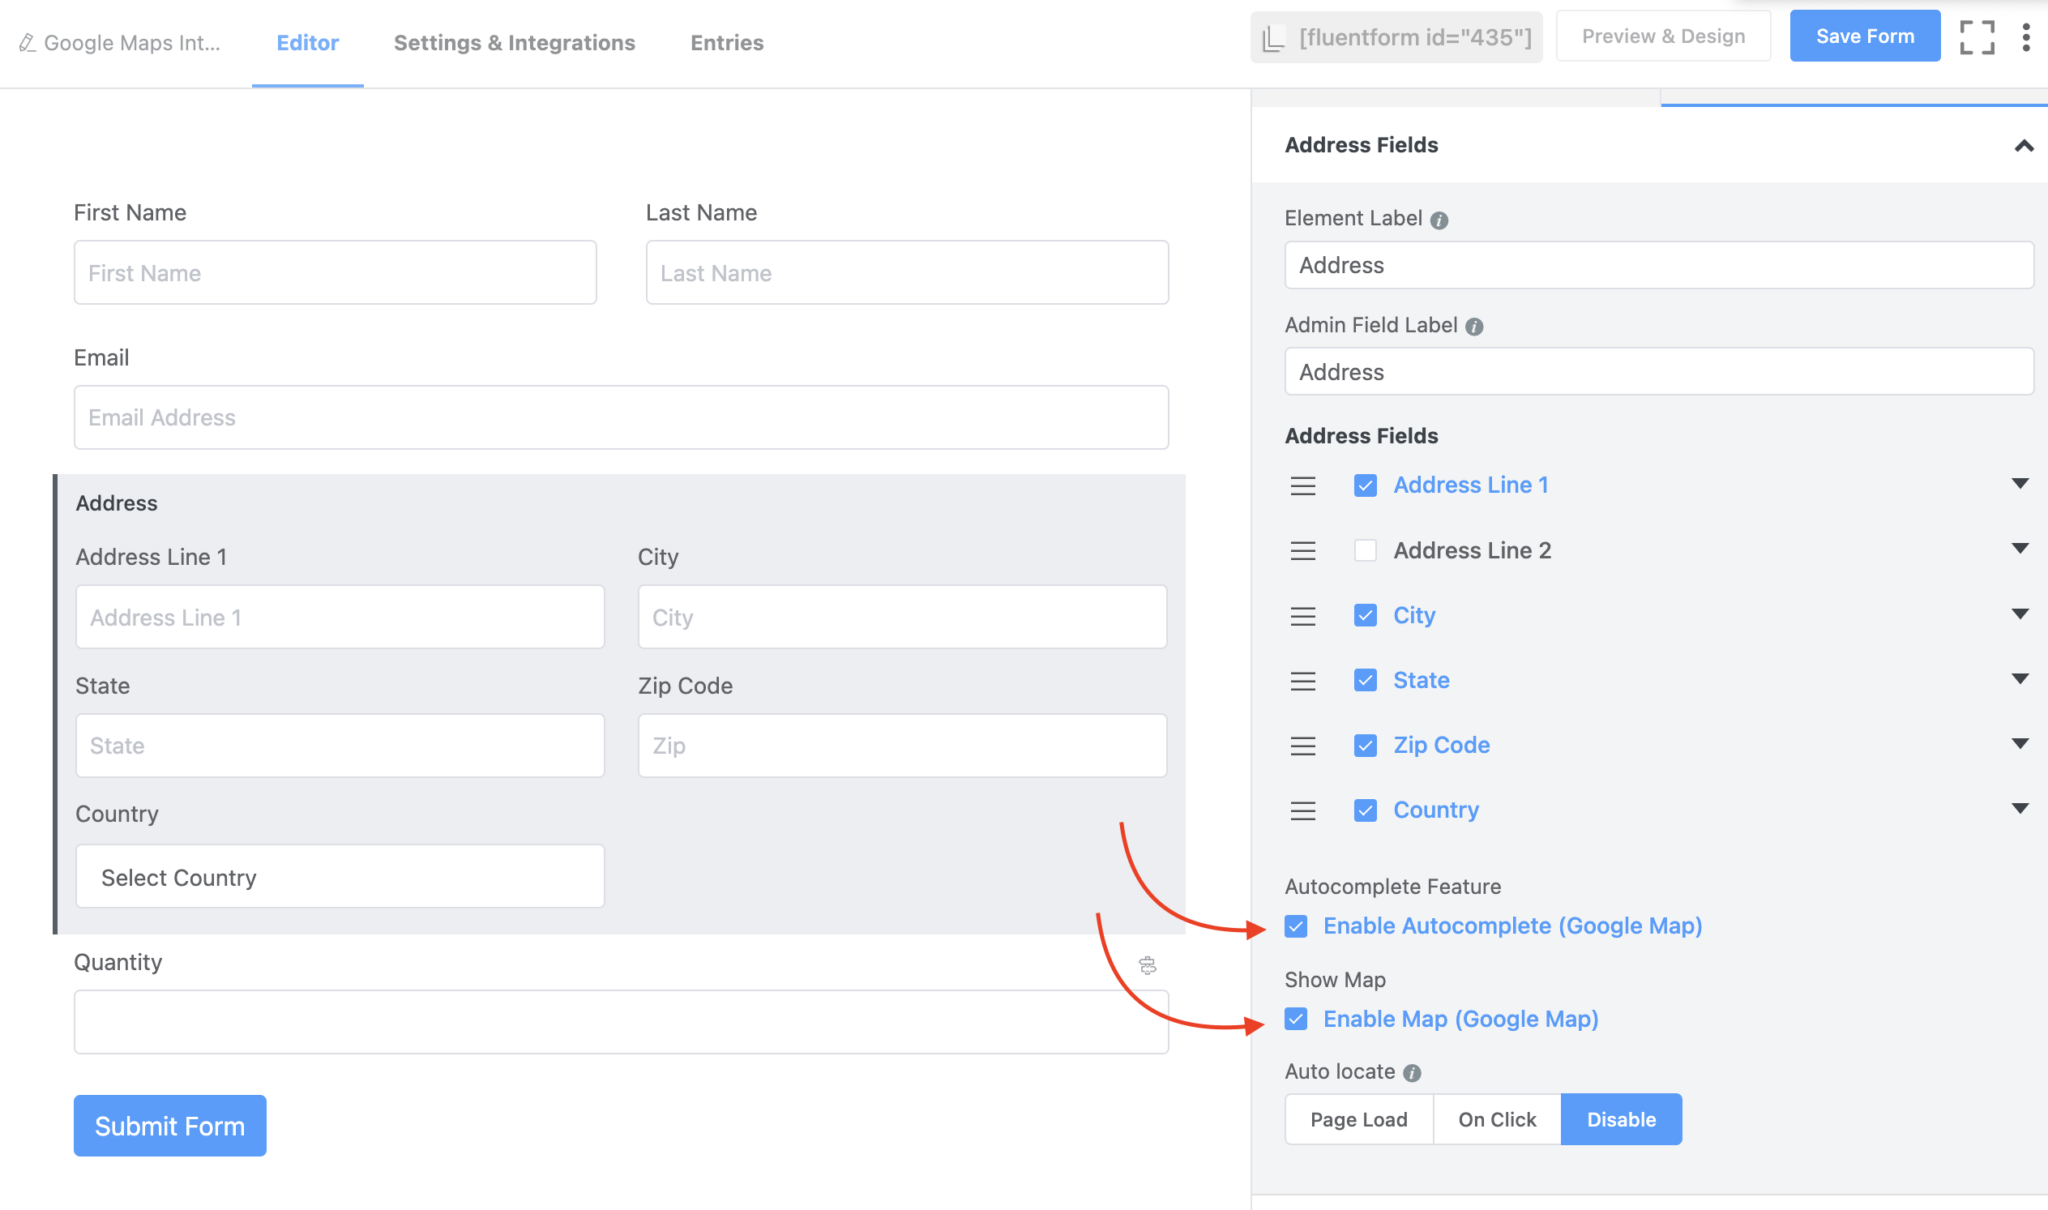Click the info icon next to Auto locate
Image resolution: width=2048 pixels, height=1210 pixels.
pos(1413,1072)
